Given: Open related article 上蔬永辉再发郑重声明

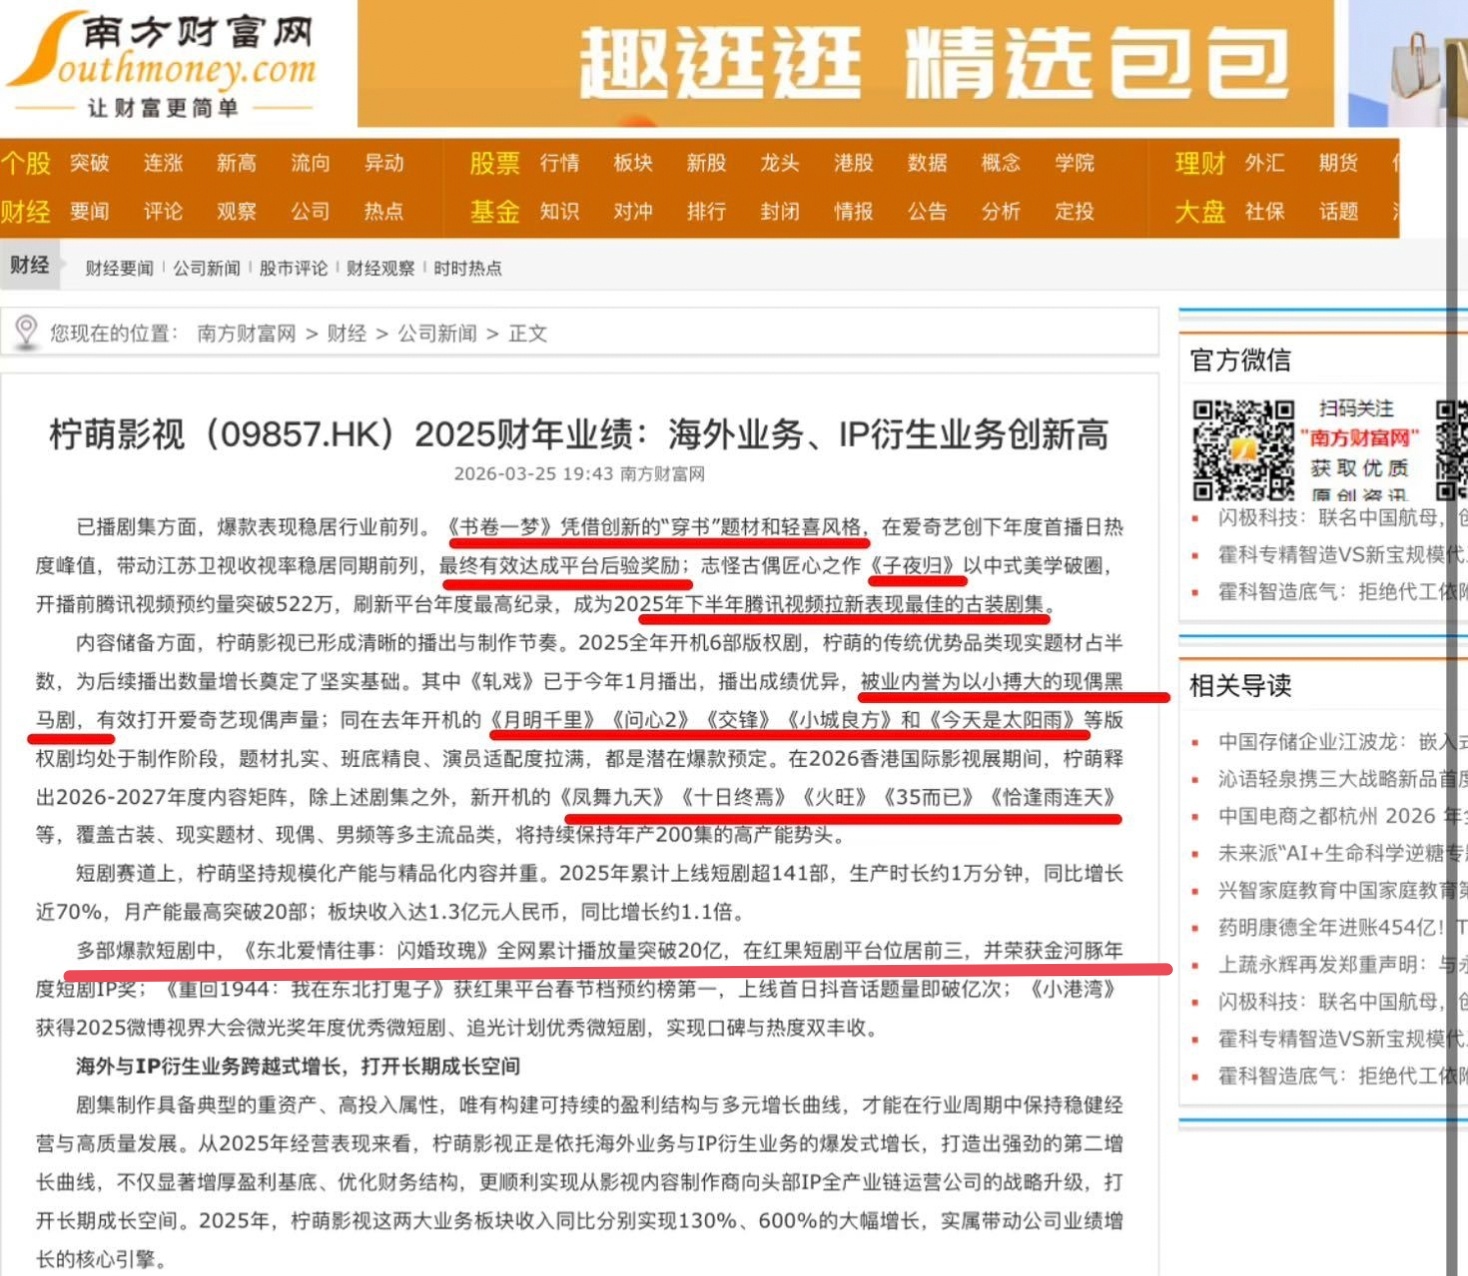Looking at the screenshot, I should coord(1342,964).
